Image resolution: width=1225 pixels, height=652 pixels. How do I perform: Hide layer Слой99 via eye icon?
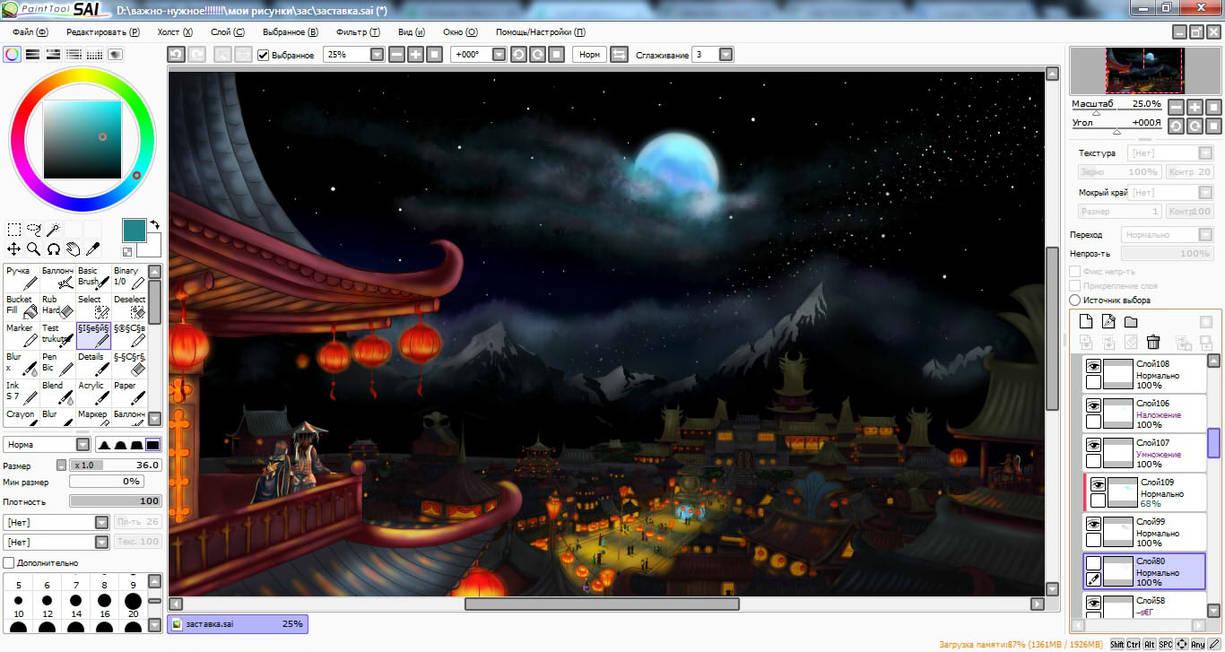click(1093, 523)
